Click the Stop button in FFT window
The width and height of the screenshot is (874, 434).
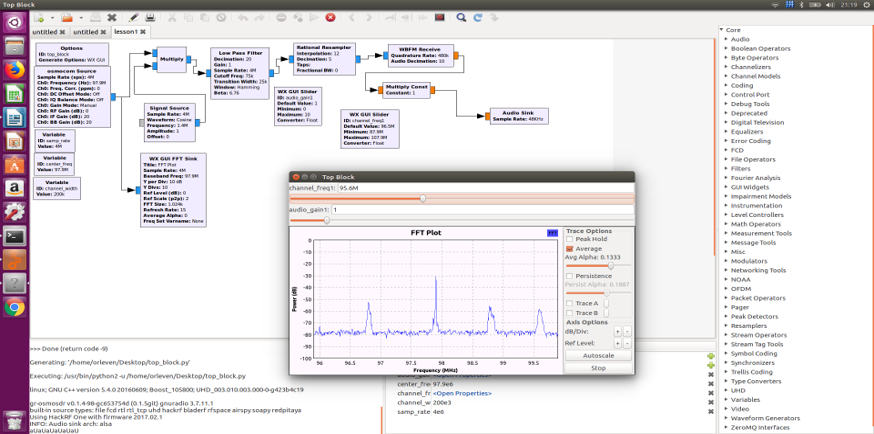pyautogui.click(x=598, y=368)
